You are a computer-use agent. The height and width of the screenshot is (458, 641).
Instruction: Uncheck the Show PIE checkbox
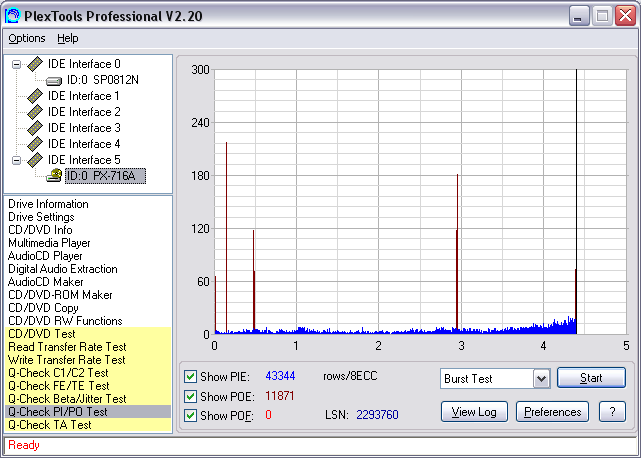point(191,376)
